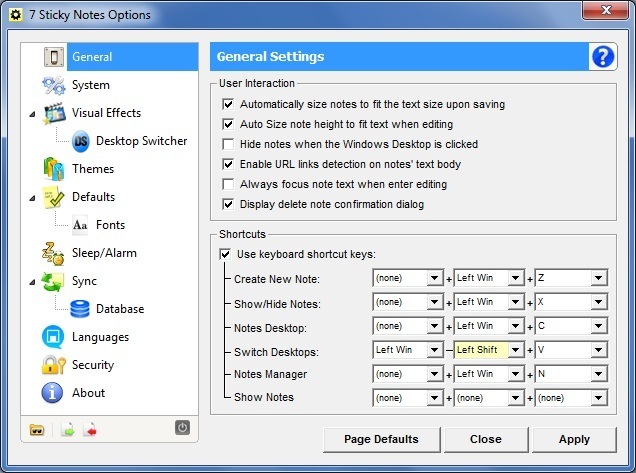Click the Visual Effects clapperboard icon
The image size is (636, 473).
click(54, 113)
